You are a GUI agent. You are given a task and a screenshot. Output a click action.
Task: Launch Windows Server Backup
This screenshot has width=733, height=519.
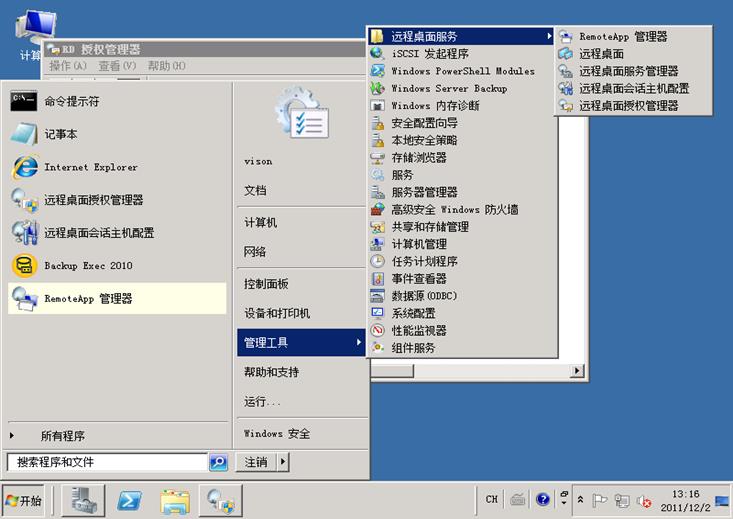462,88
